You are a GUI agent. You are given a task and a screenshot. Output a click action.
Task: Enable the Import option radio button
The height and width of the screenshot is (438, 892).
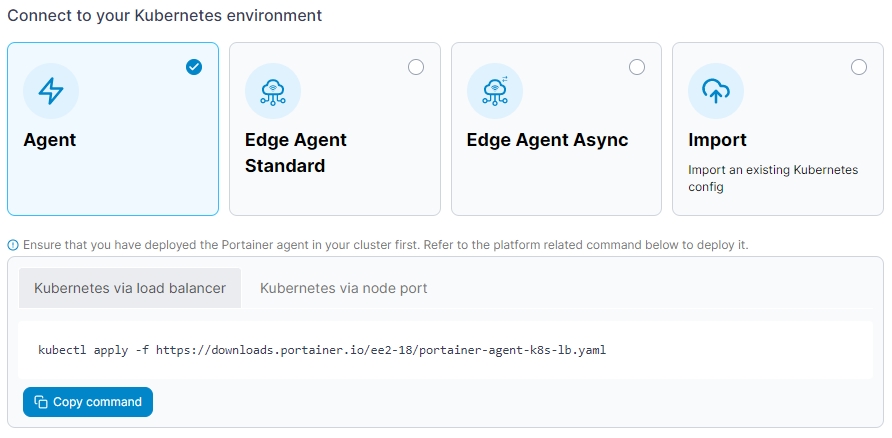pos(859,67)
